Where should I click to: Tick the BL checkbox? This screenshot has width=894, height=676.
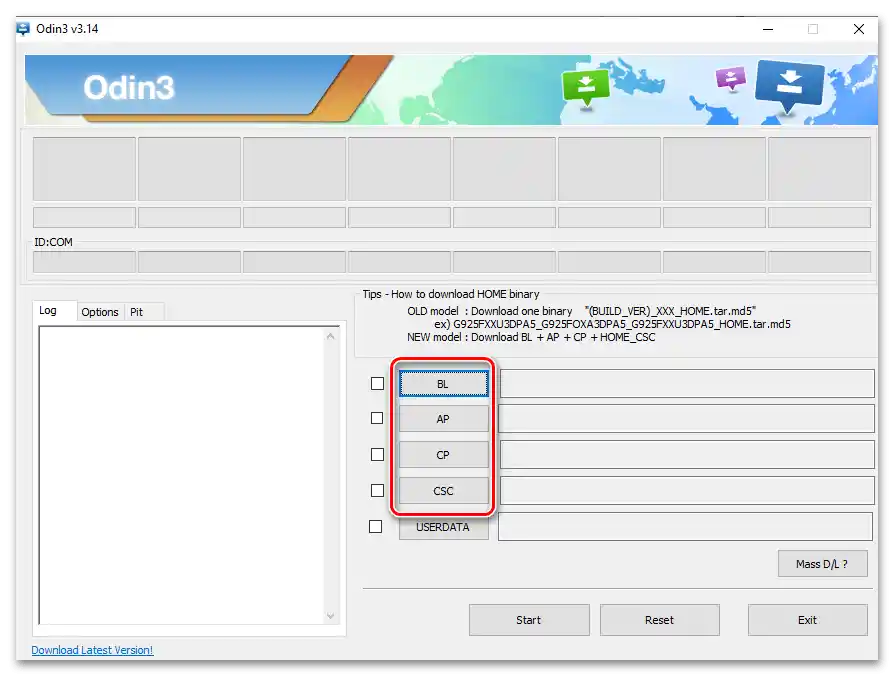pyautogui.click(x=377, y=384)
